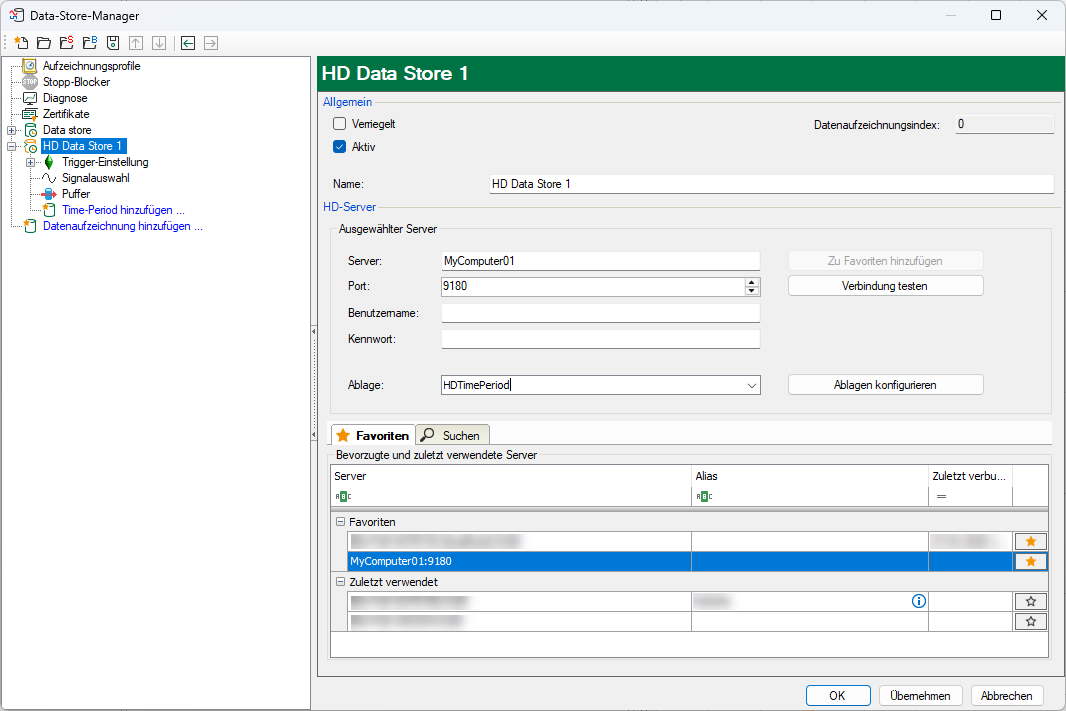This screenshot has width=1066, height=711.
Task: Select the Diagnose tree entry
Action: coord(64,98)
